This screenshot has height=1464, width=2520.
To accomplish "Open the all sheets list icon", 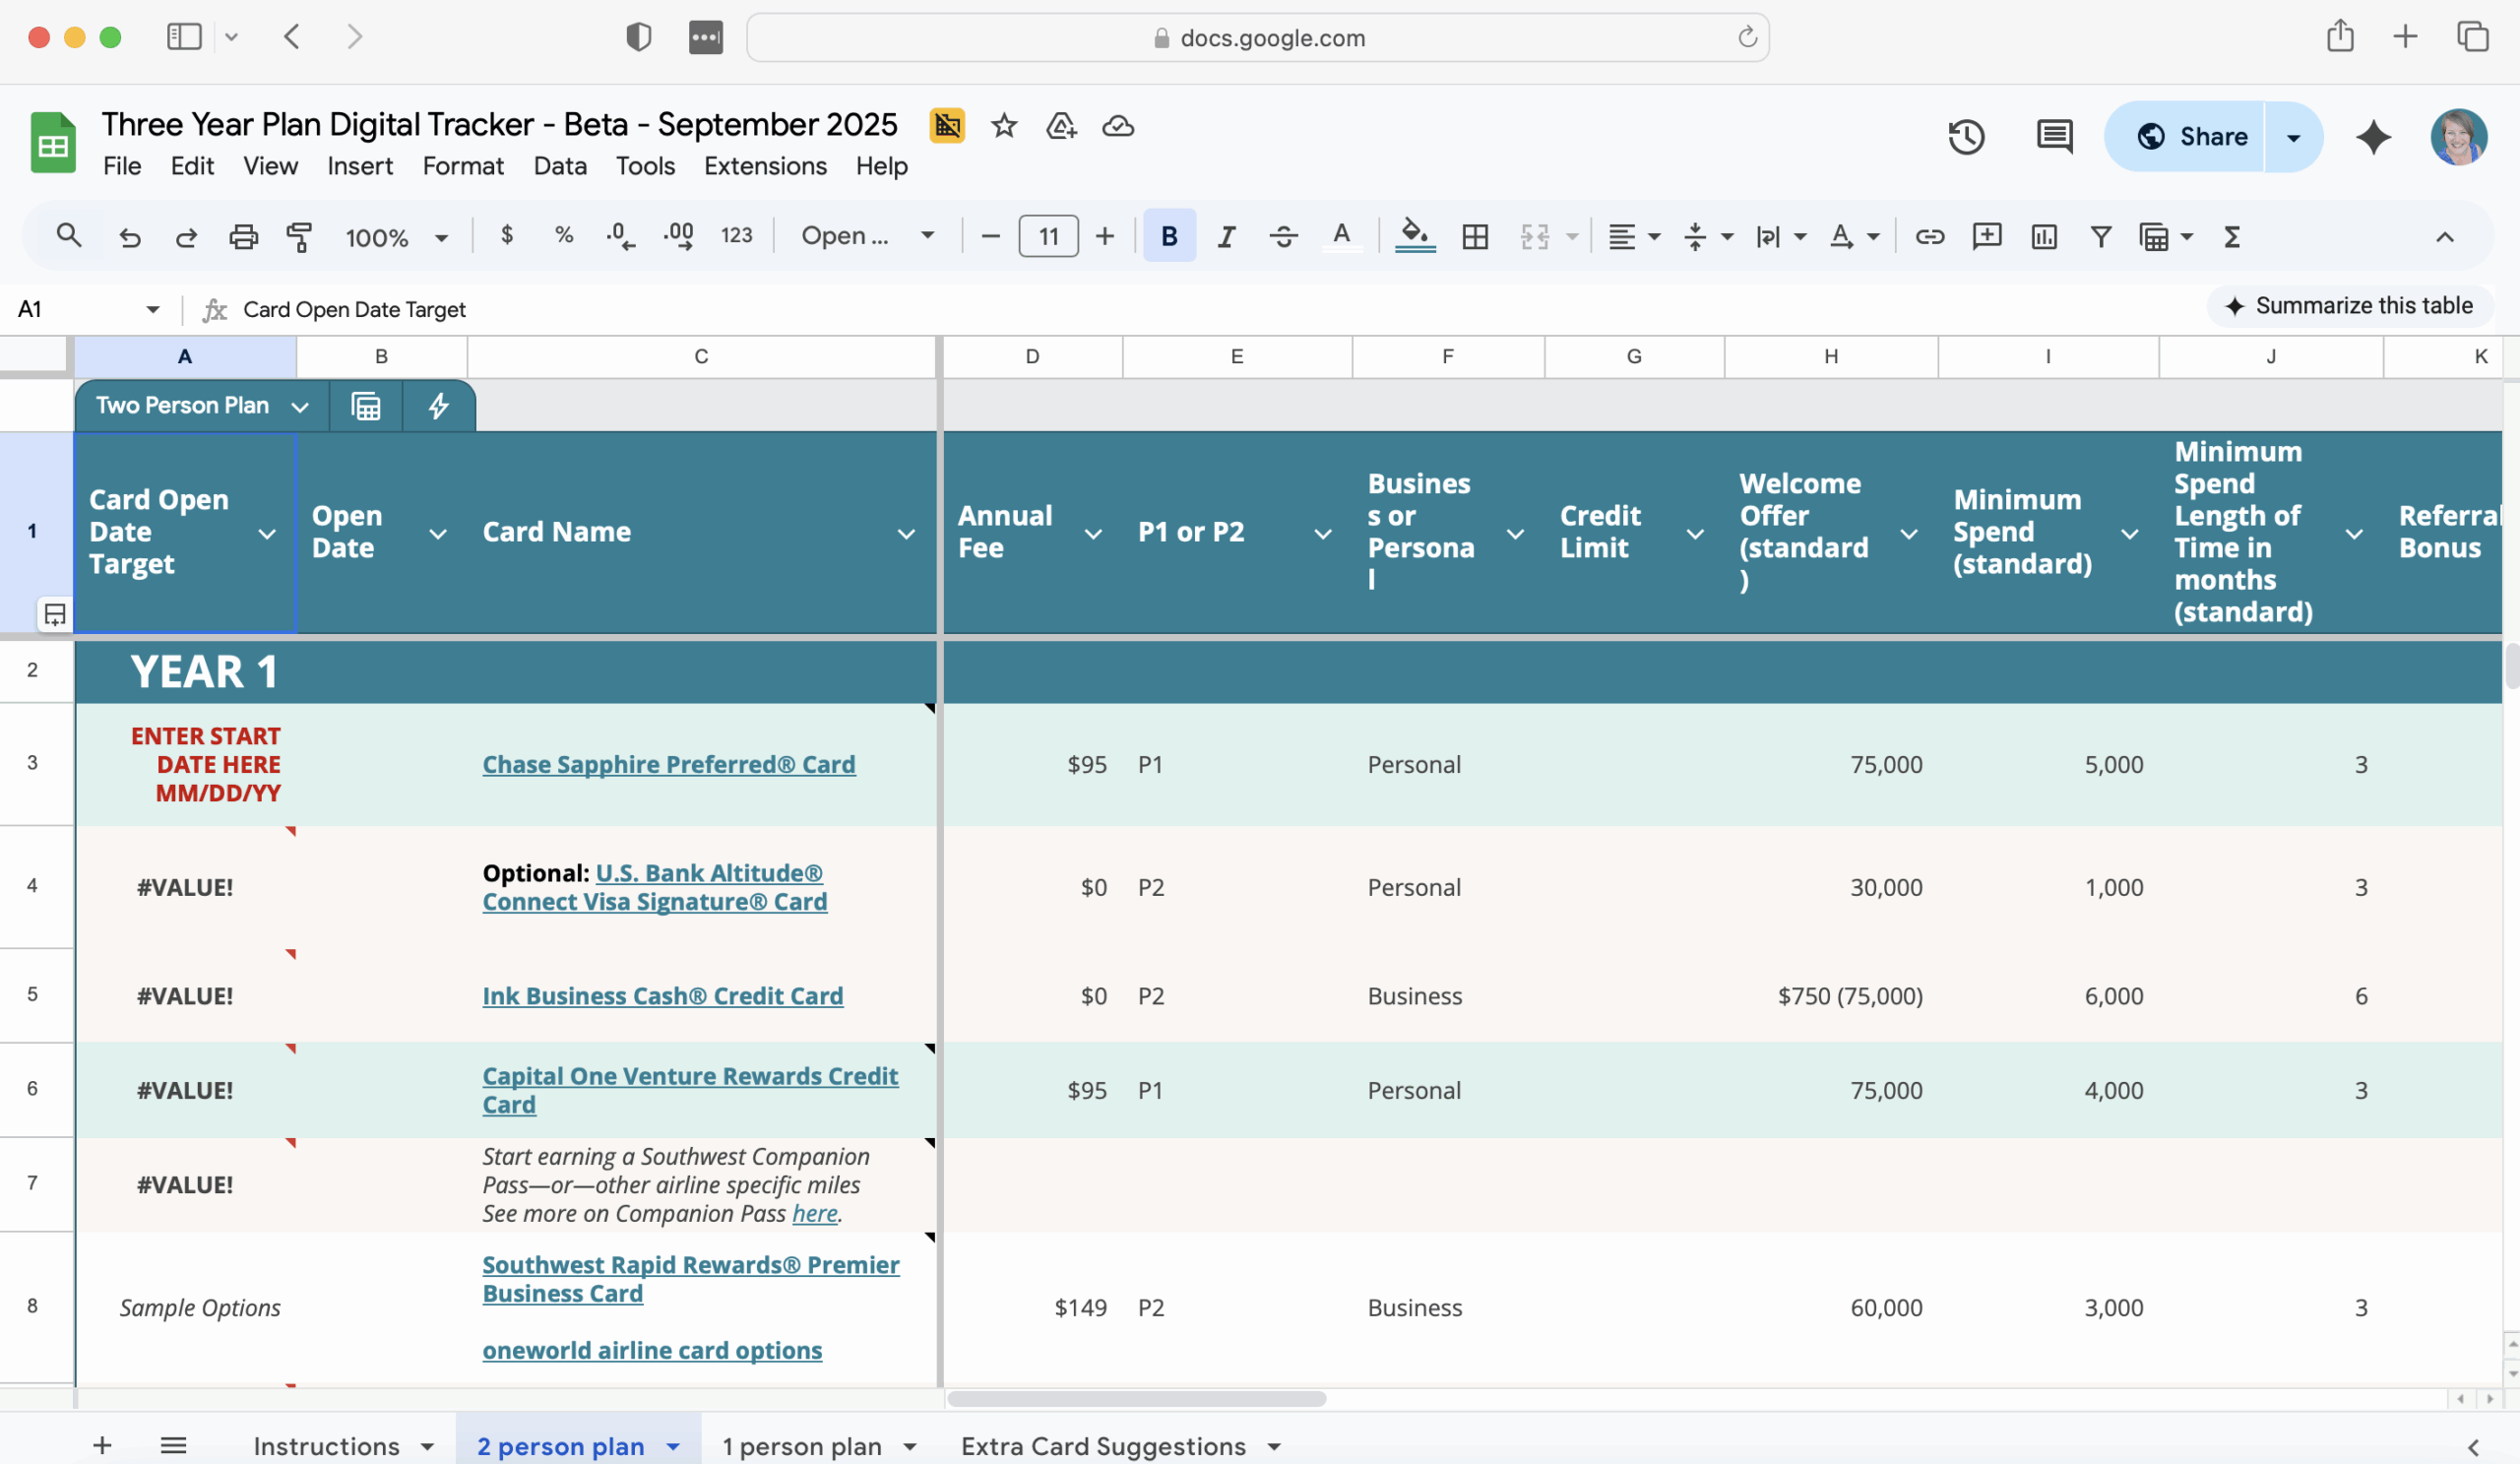I will coord(173,1445).
